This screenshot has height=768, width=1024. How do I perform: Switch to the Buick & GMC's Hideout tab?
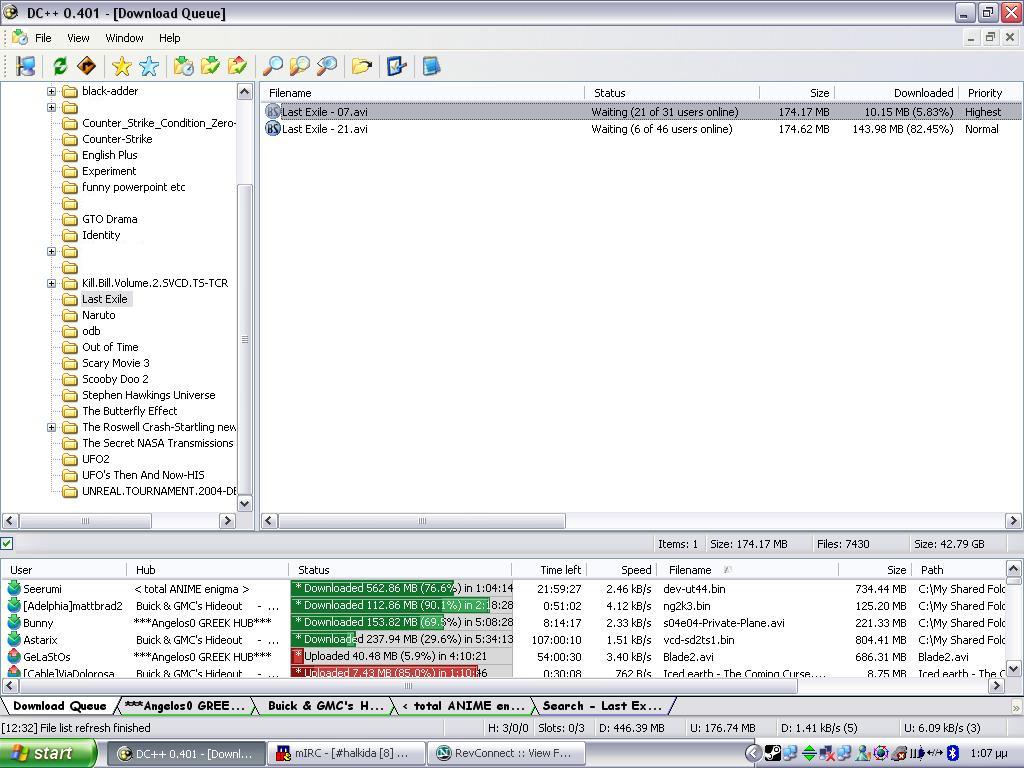(x=325, y=705)
